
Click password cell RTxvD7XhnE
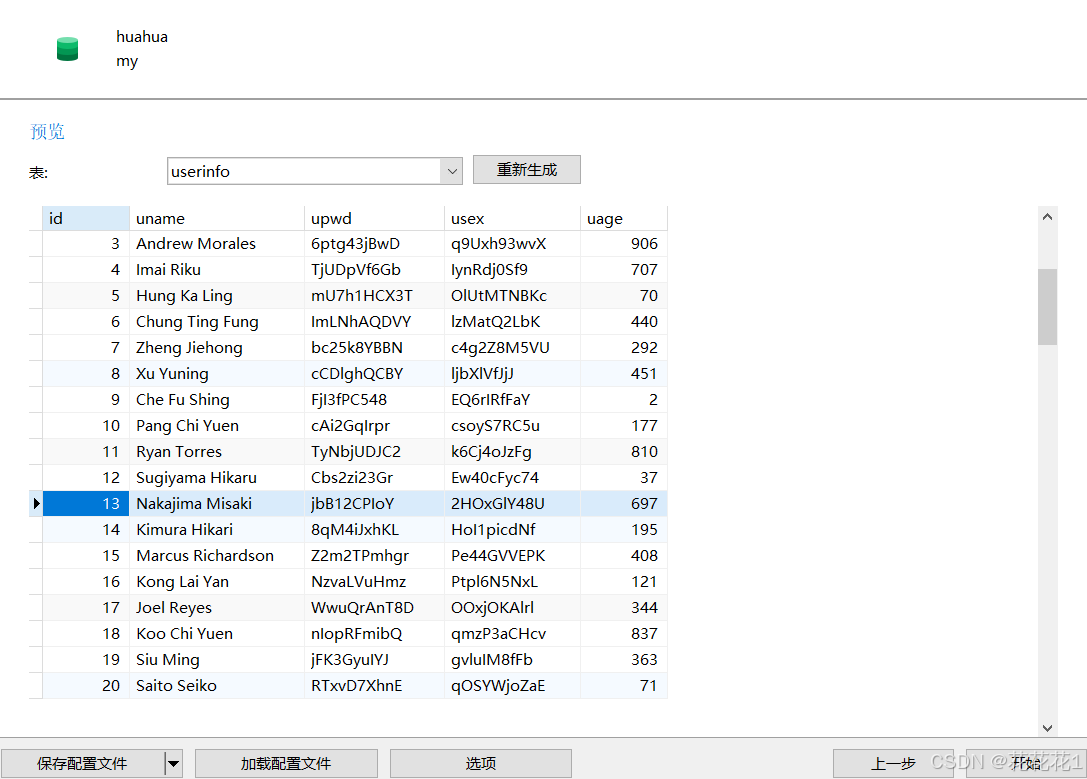[x=374, y=685]
